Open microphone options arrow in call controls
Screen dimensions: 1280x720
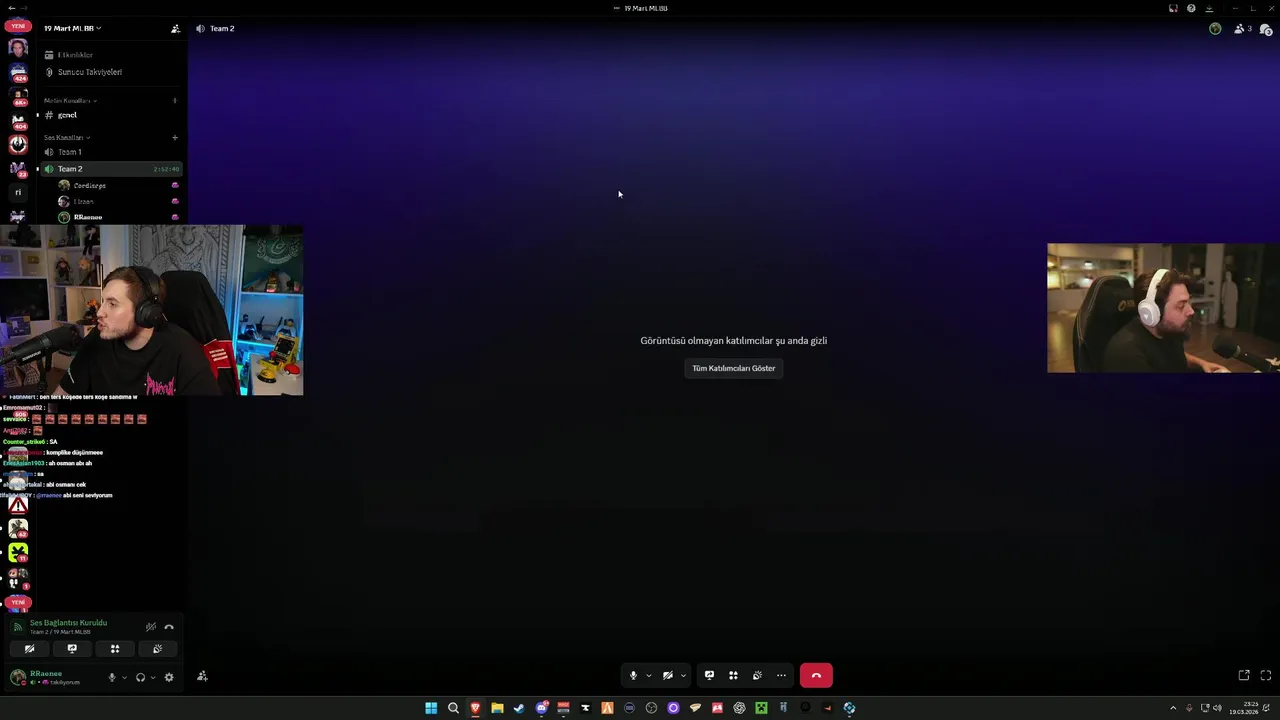point(648,676)
